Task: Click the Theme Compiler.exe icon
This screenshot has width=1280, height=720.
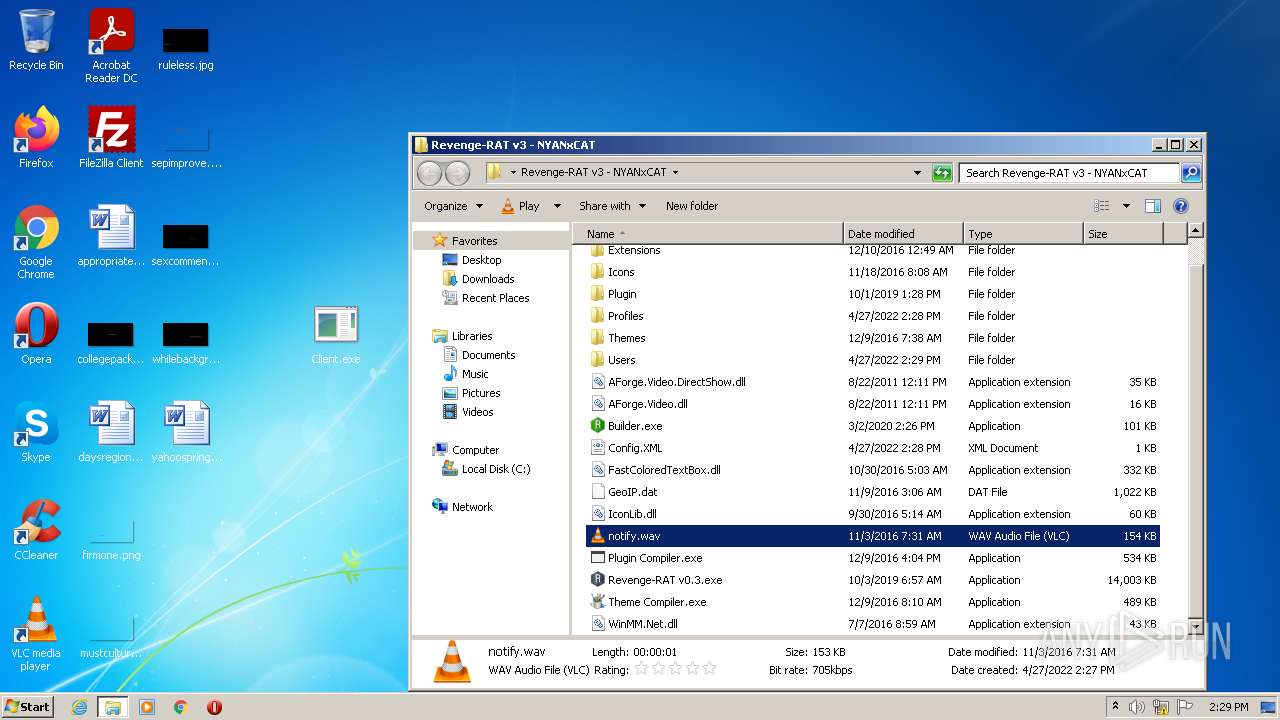Action: (598, 602)
